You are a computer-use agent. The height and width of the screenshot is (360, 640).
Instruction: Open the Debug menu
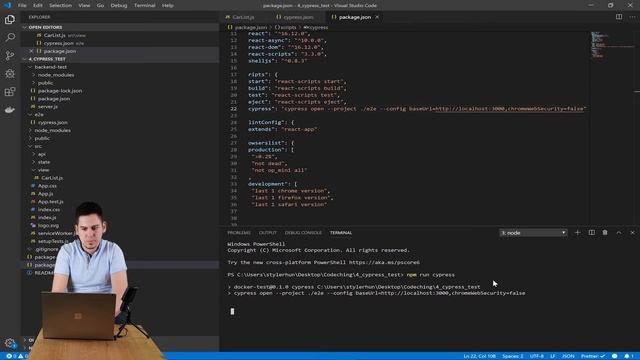(119, 5)
